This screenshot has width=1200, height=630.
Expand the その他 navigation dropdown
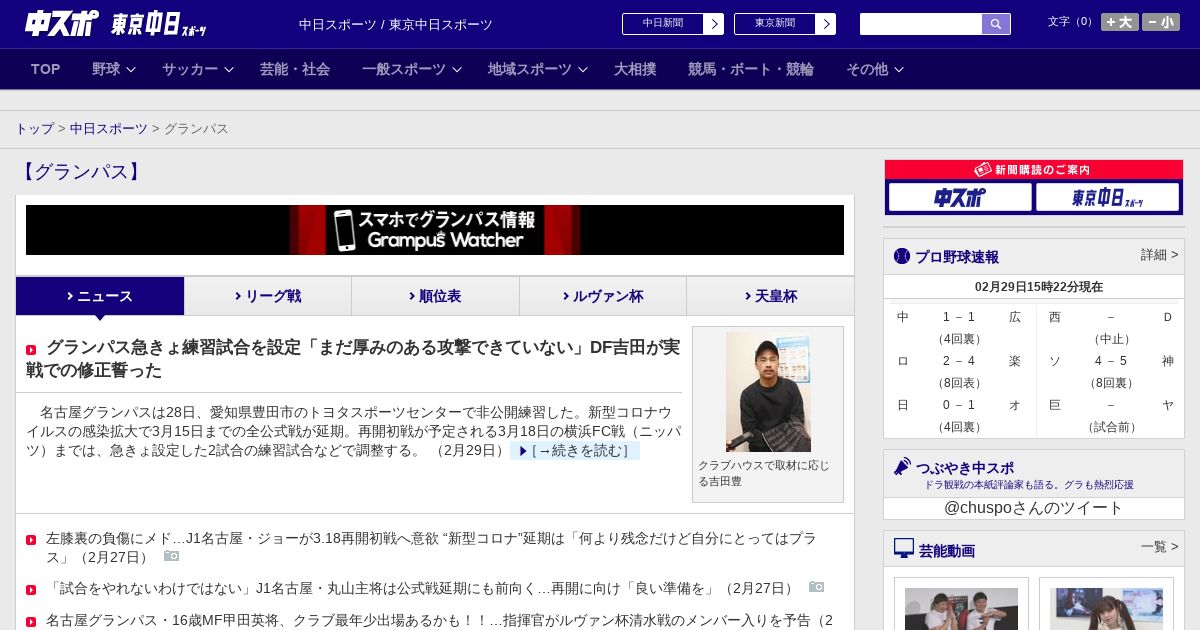pos(875,69)
